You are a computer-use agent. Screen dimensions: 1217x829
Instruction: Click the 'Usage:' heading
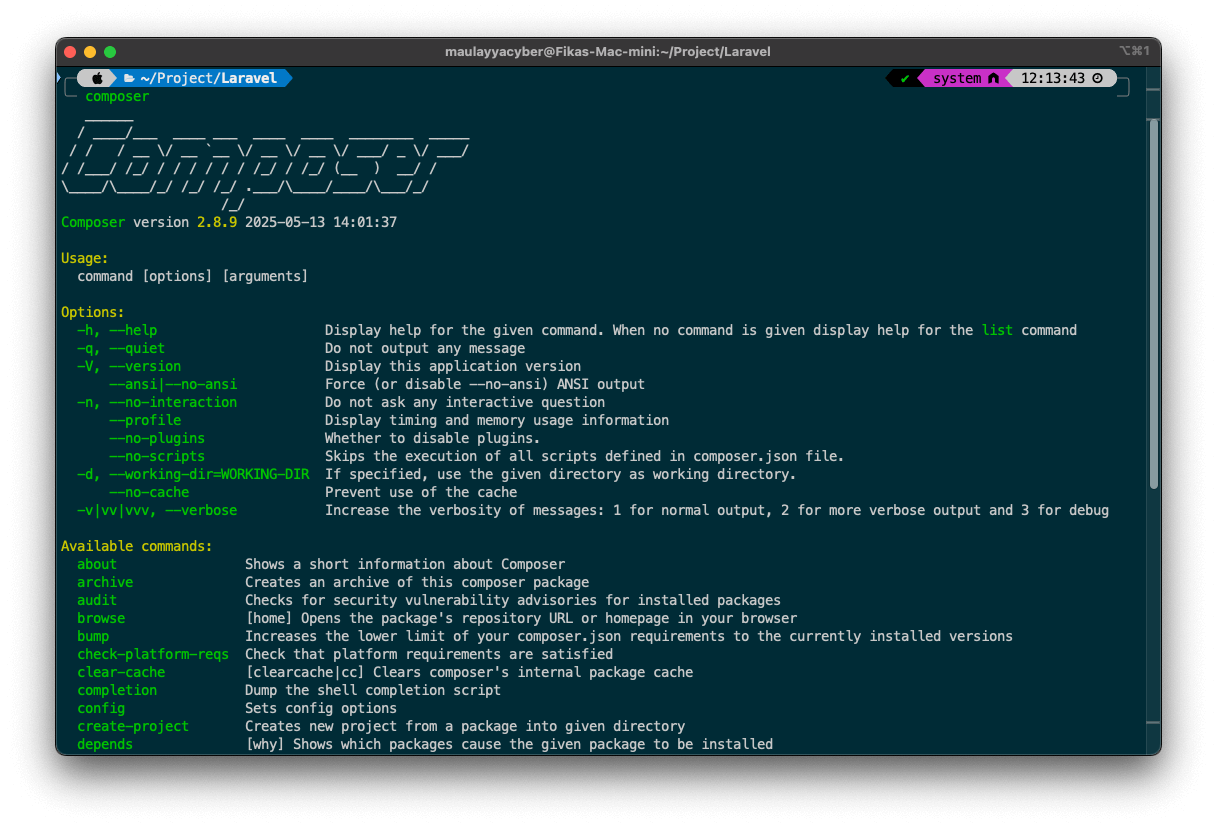85,258
